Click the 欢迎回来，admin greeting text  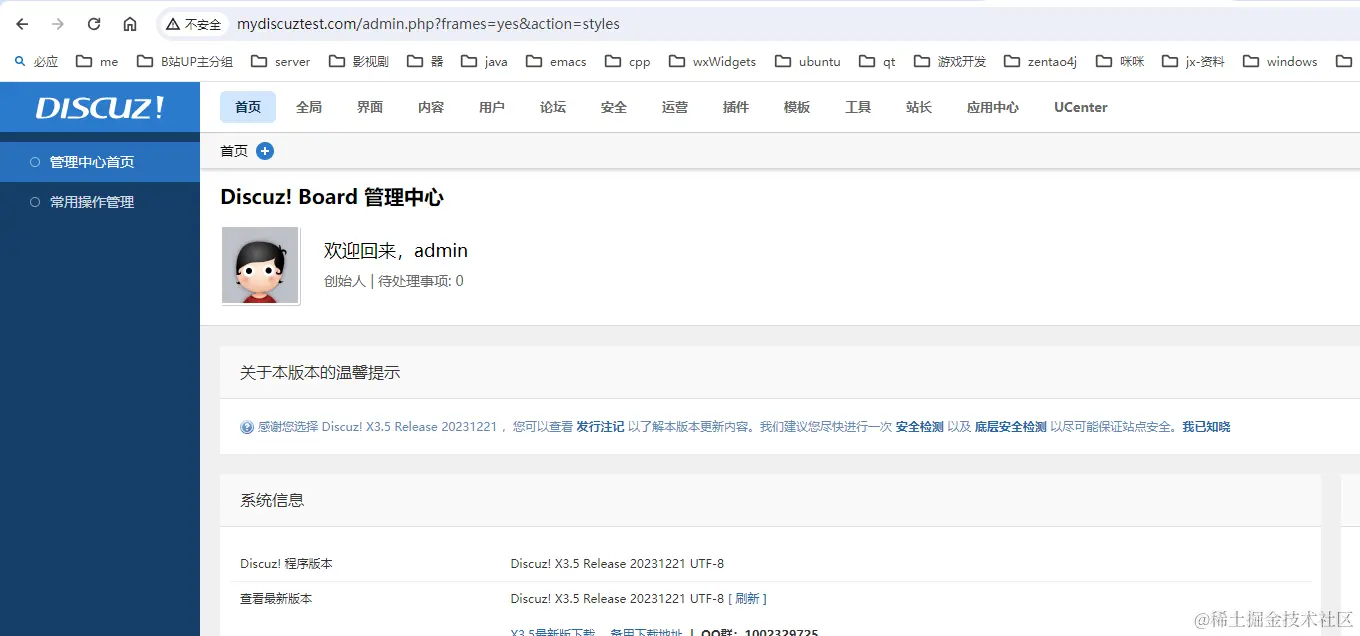pyautogui.click(x=396, y=251)
